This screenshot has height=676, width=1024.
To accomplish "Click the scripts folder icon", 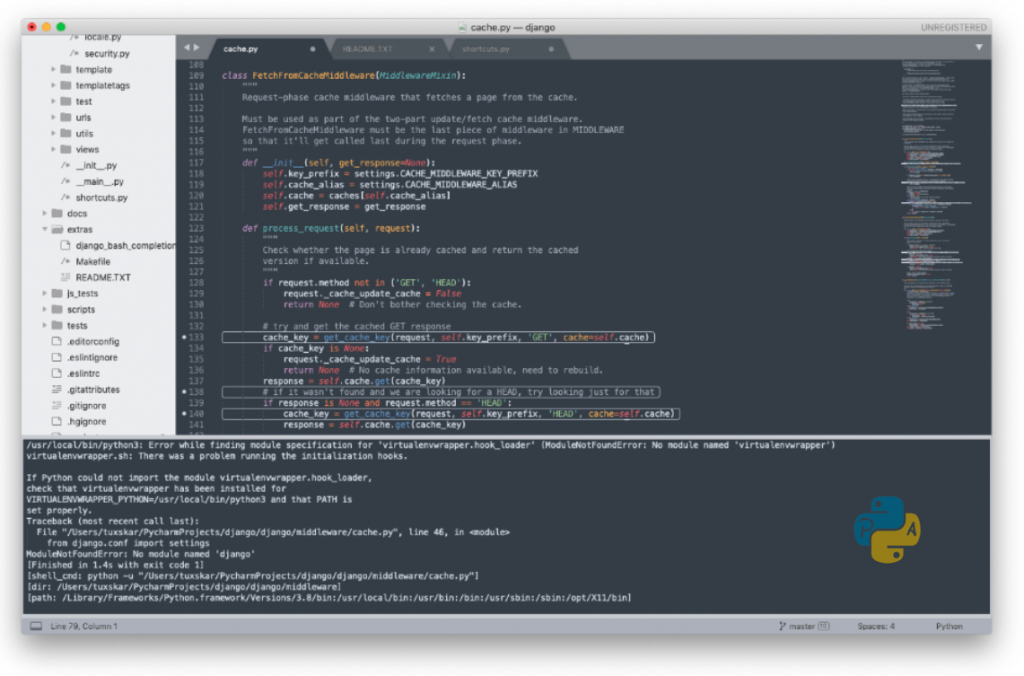I will click(57, 310).
